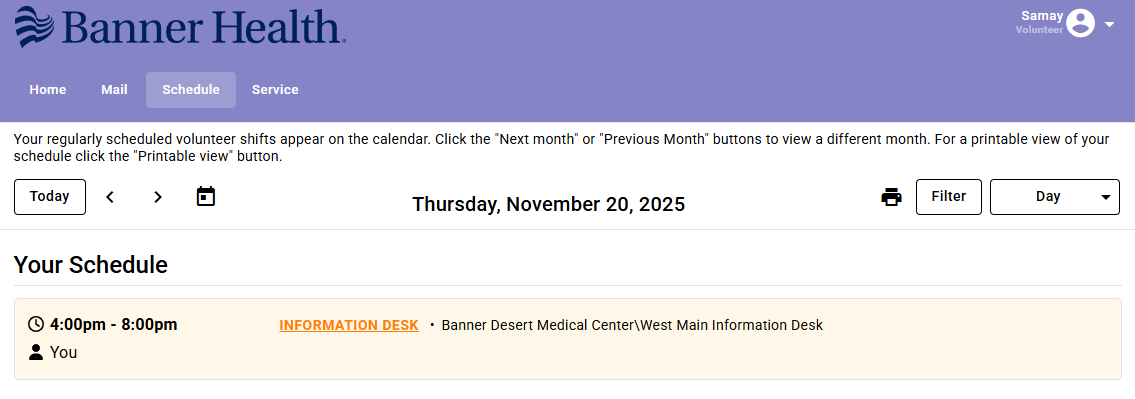Switch to the Service tab
1135x399 pixels.
tap(275, 90)
